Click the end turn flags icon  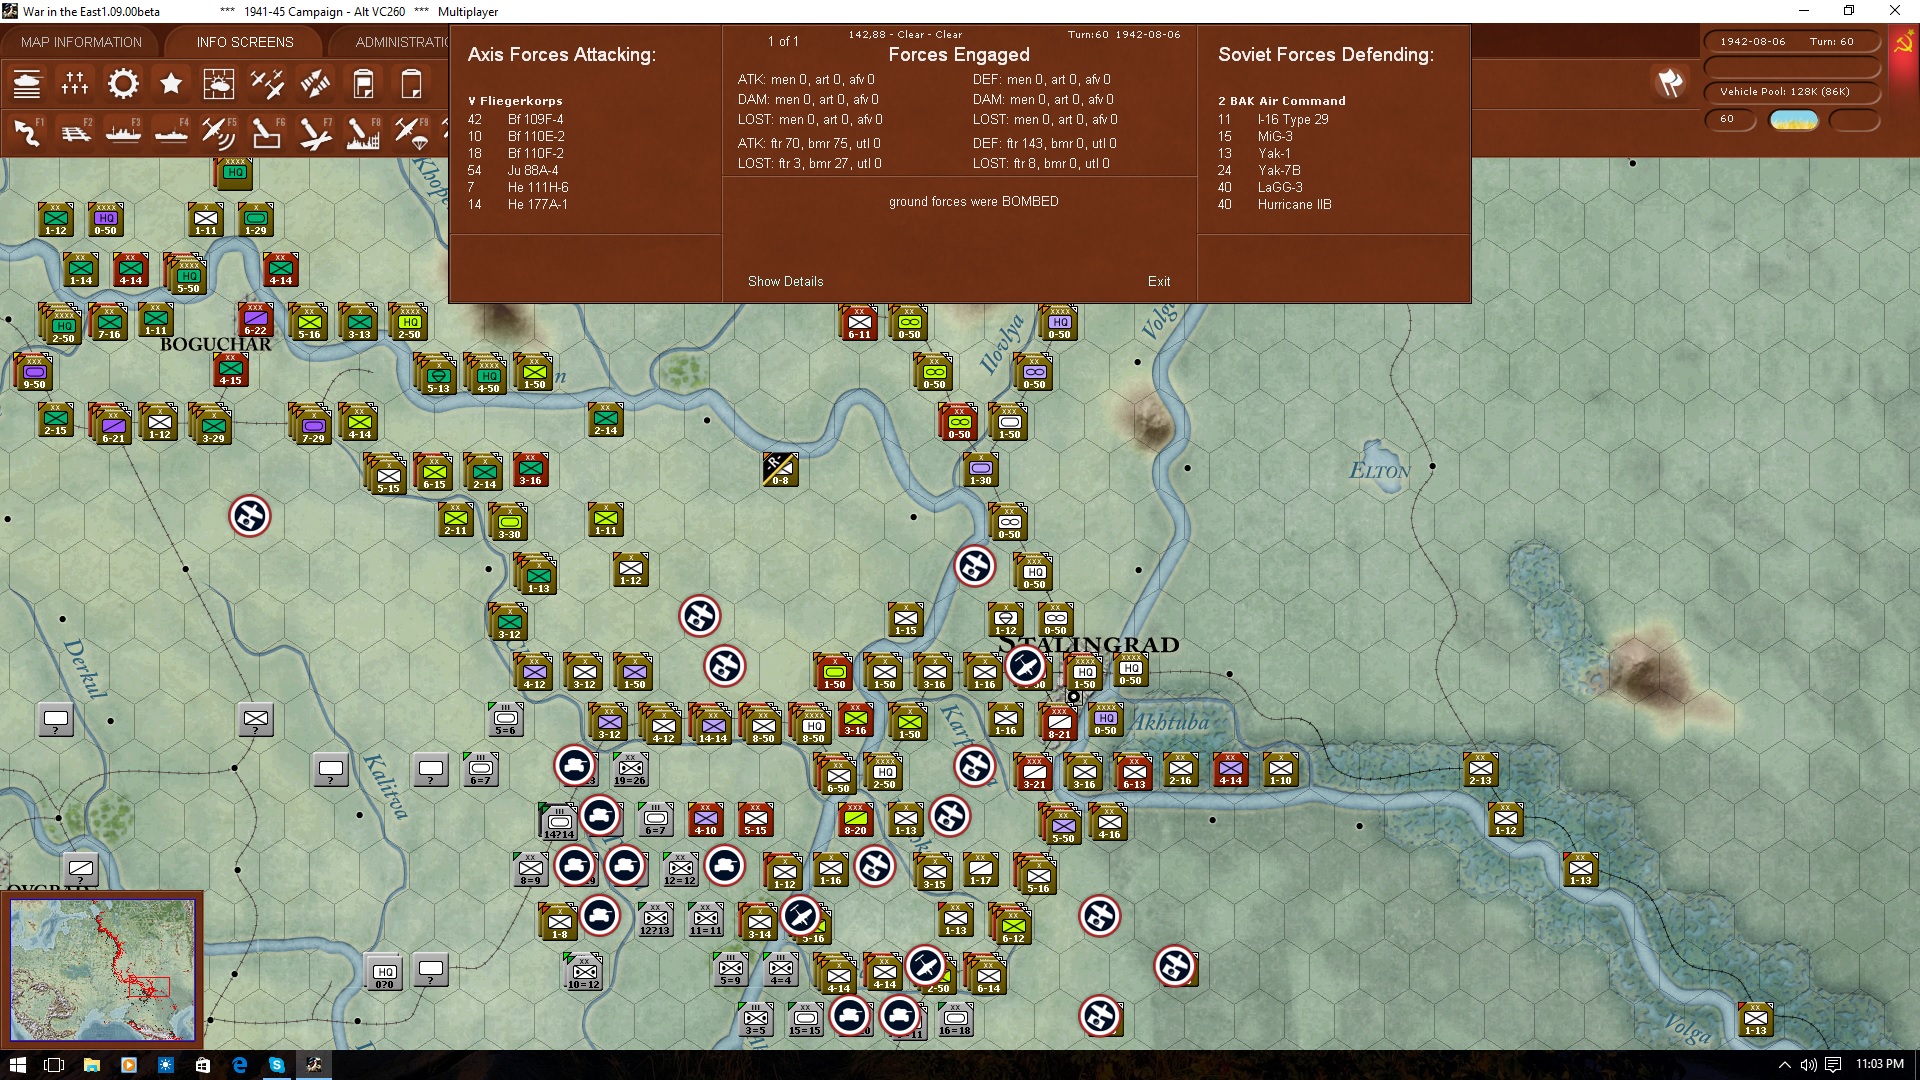pos(1670,83)
